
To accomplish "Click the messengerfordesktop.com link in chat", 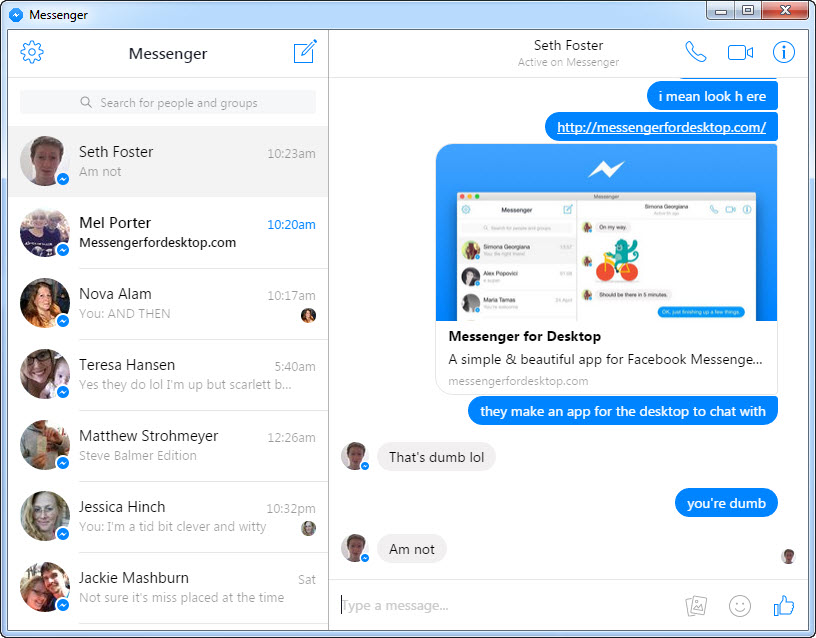I will click(x=661, y=127).
